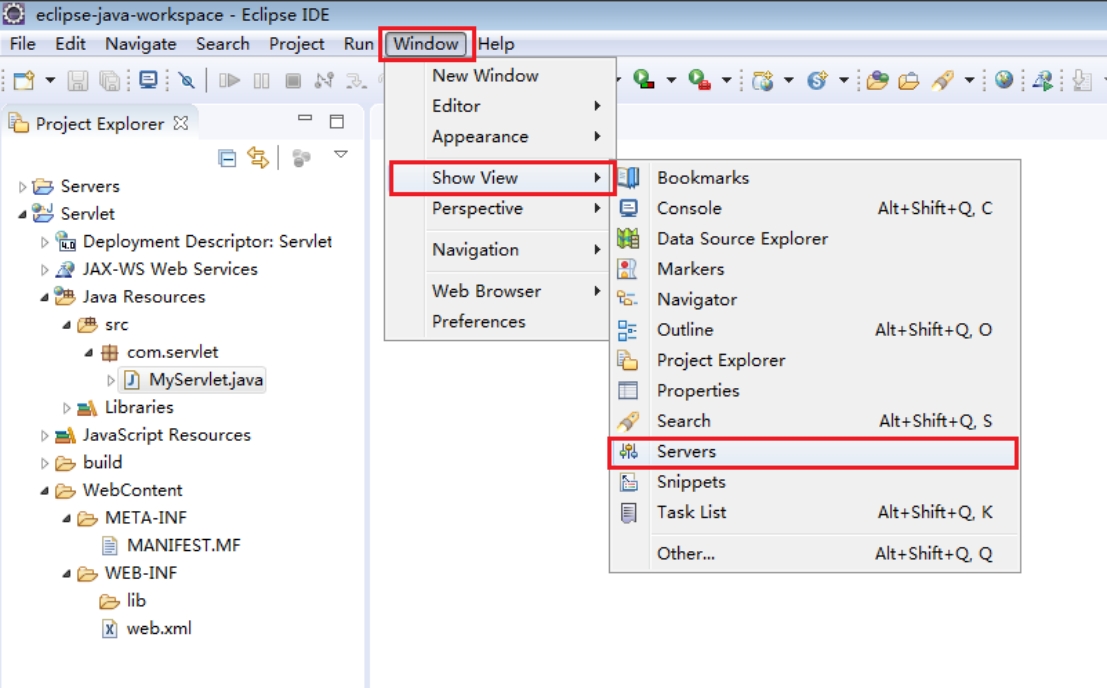The image size is (1107, 688).
Task: Select web.xml file
Action: coord(159,628)
